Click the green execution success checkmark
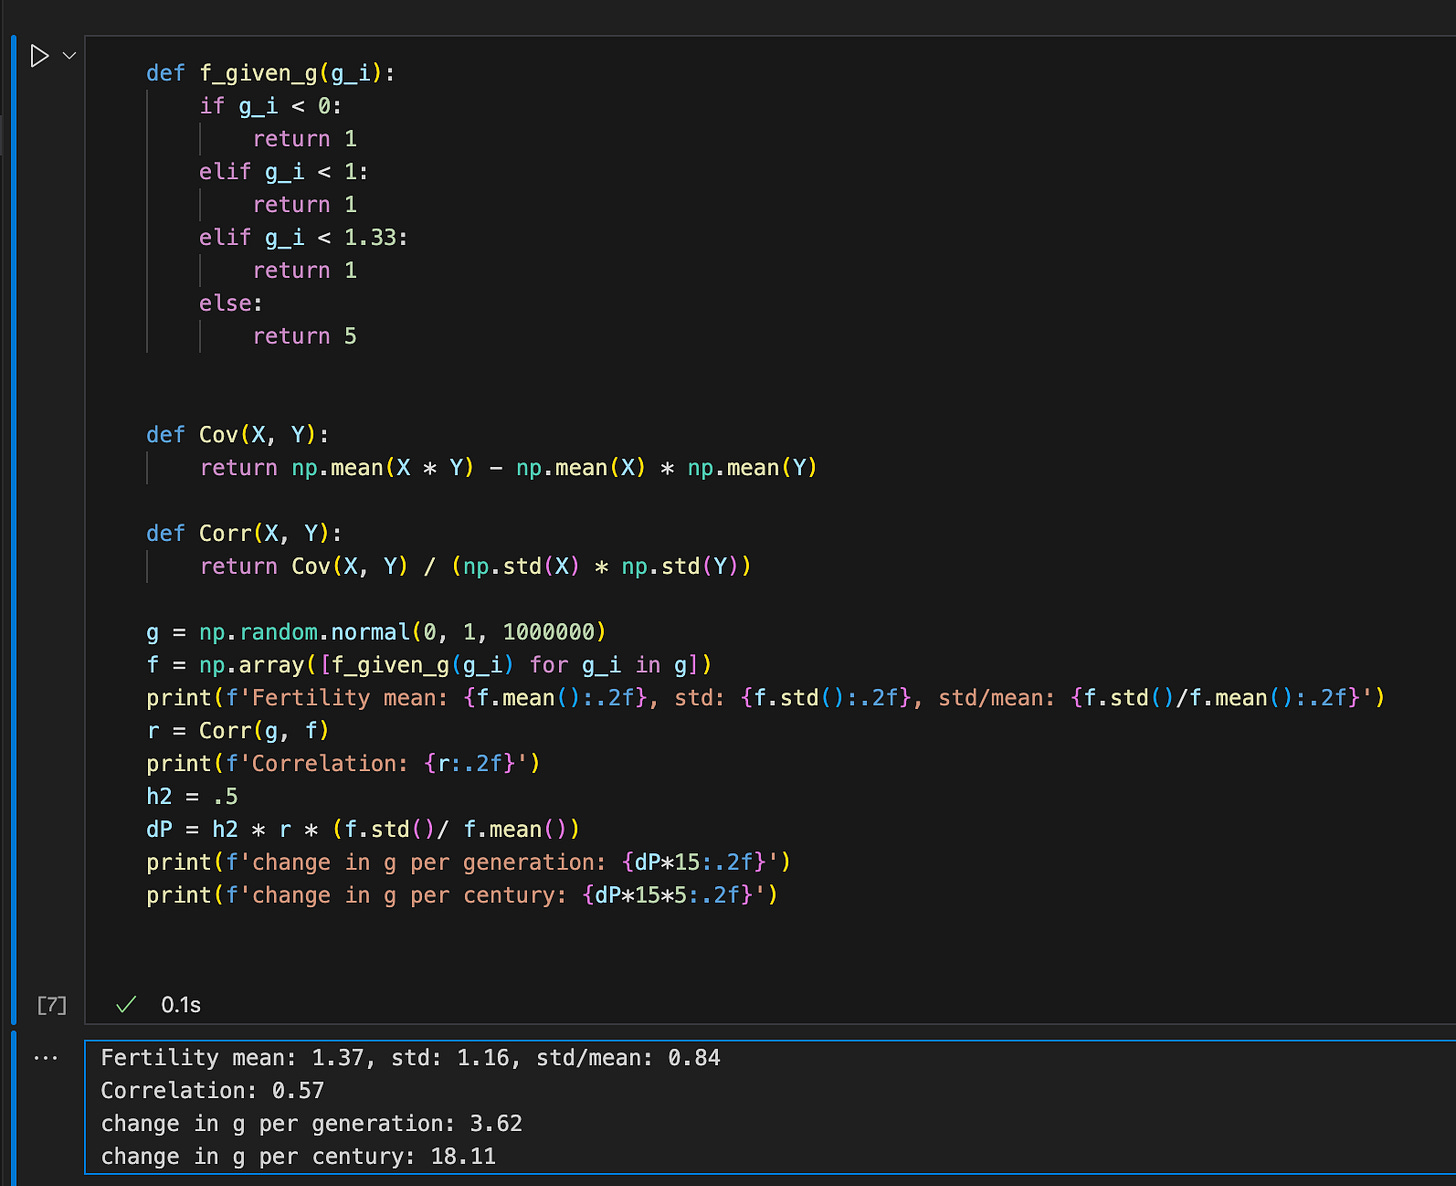1456x1186 pixels. click(x=126, y=1004)
